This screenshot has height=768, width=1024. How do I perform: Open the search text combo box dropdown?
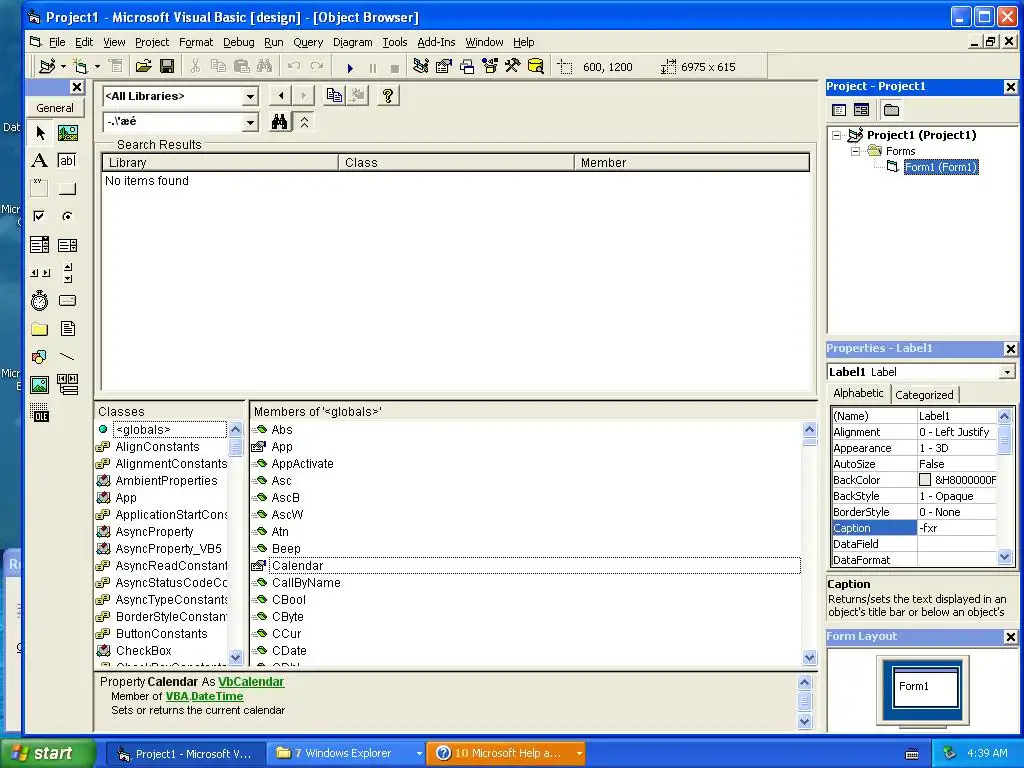point(250,122)
